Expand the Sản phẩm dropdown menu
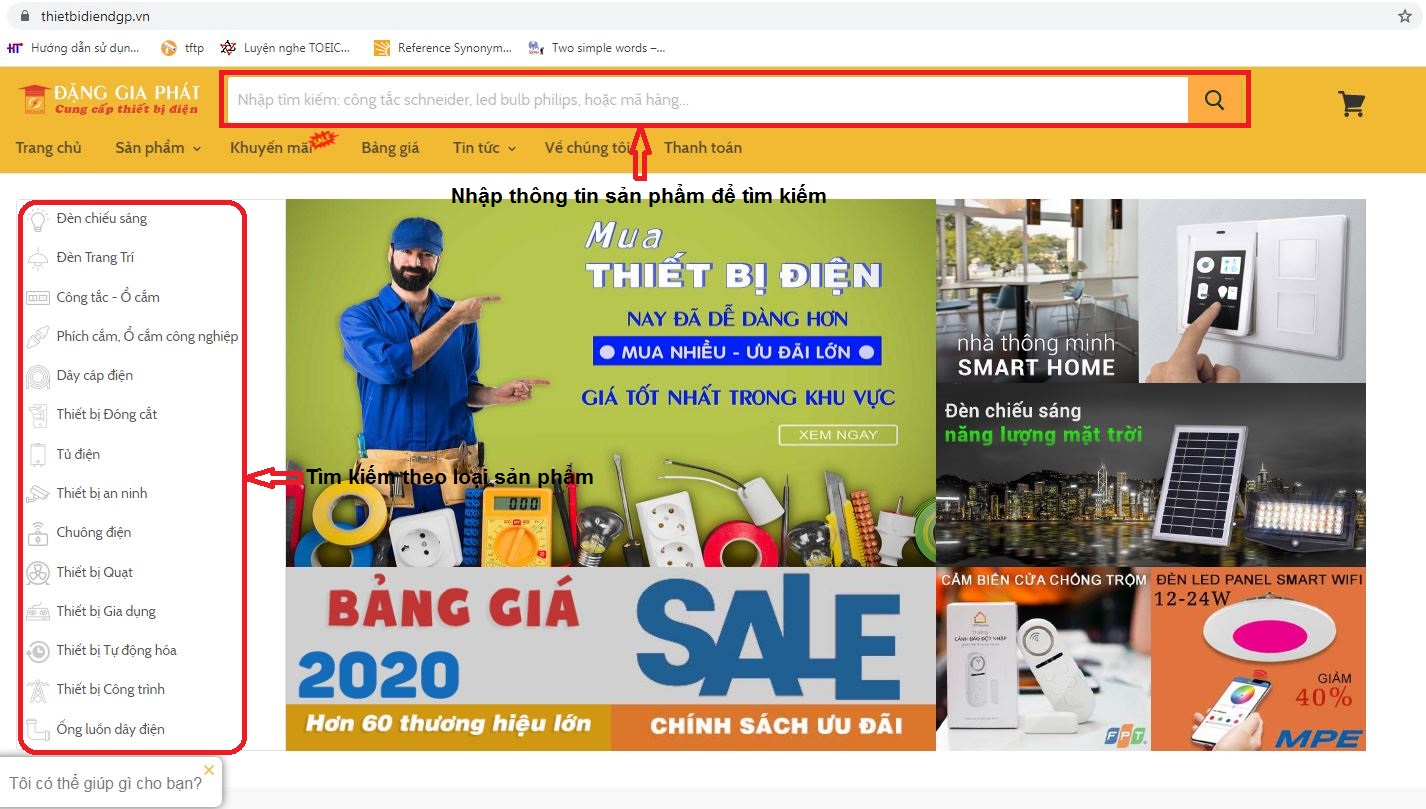Image resolution: width=1426 pixels, height=809 pixels. (x=158, y=148)
